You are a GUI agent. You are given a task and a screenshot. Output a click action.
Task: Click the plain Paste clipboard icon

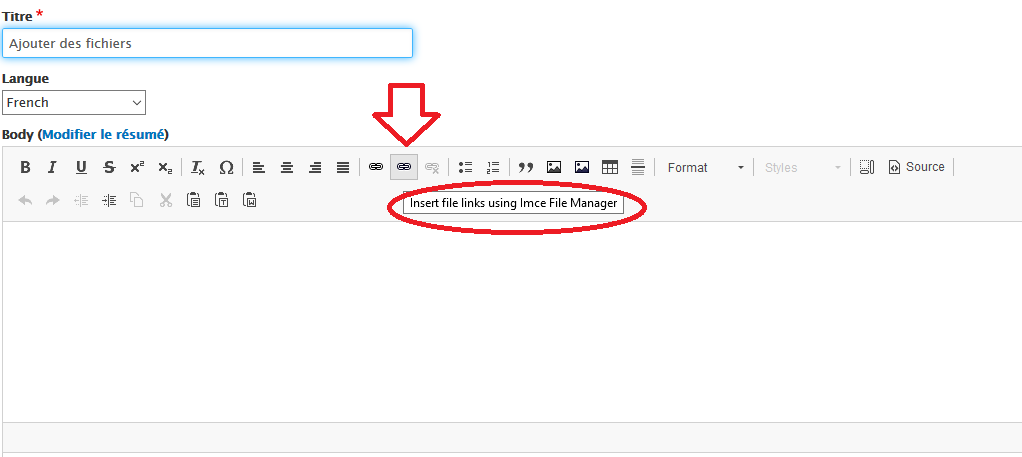194,201
